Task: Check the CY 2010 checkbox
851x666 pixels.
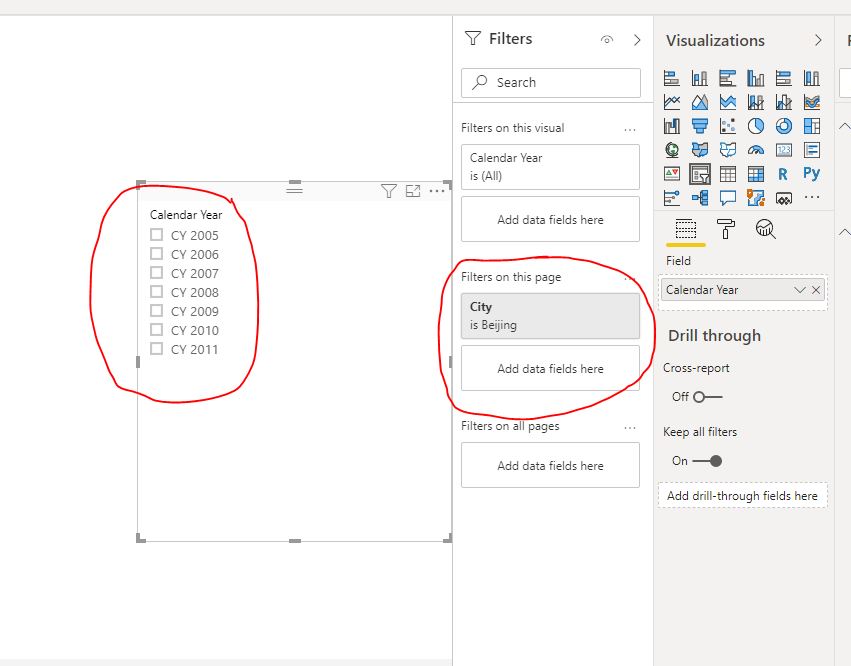Action: 156,329
